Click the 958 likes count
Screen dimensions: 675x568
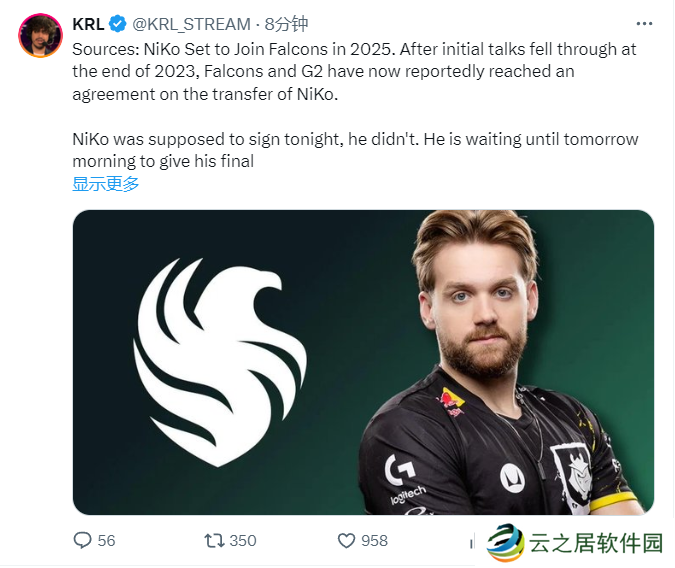[374, 540]
